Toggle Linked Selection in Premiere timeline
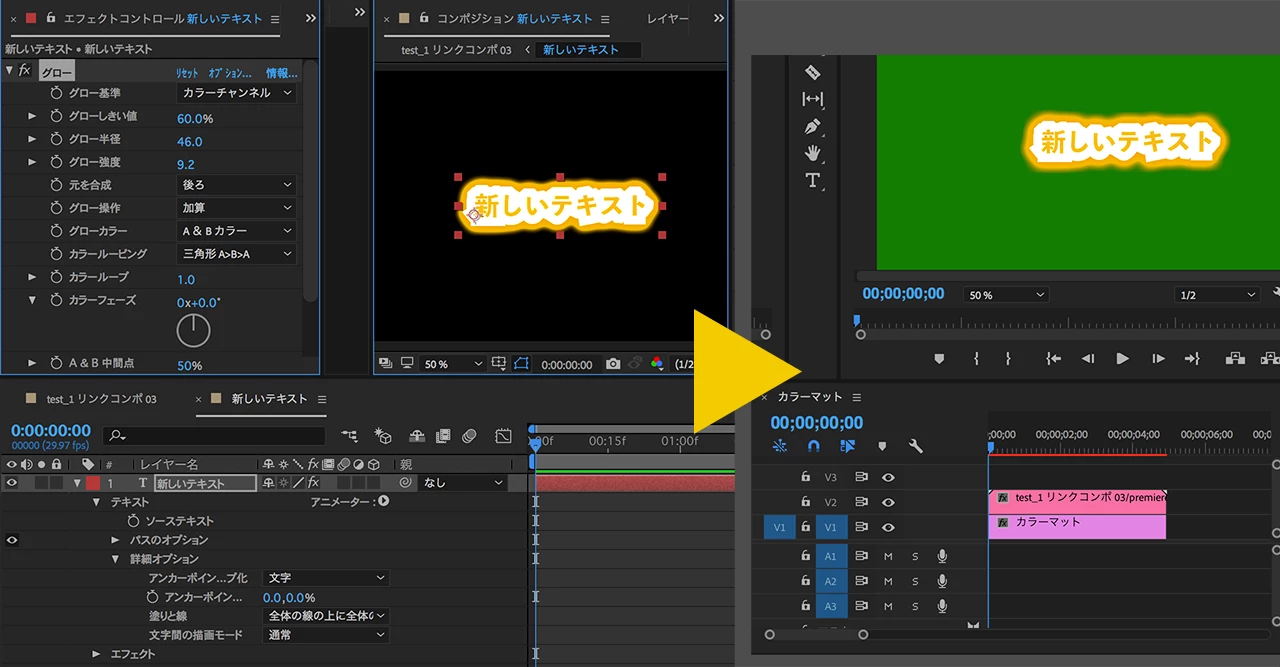 [x=848, y=446]
